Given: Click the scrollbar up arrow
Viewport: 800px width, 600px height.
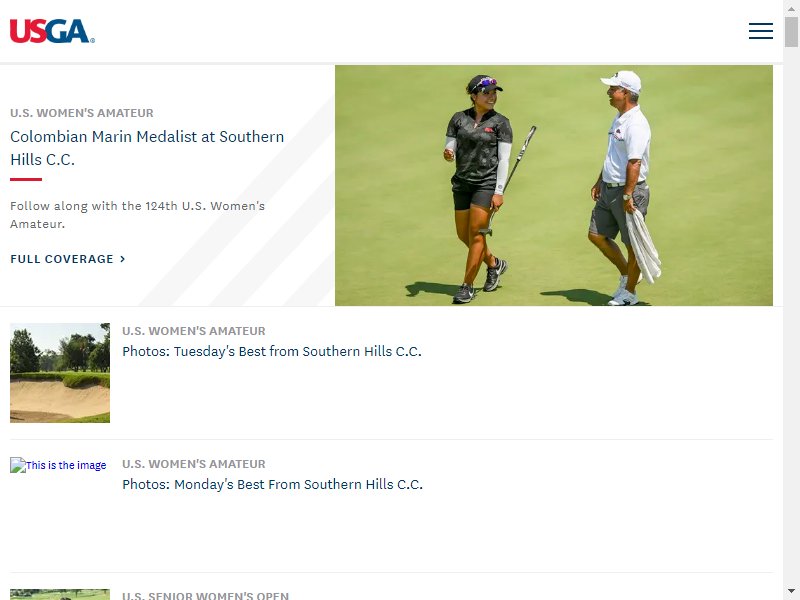Looking at the screenshot, I should [x=791, y=8].
